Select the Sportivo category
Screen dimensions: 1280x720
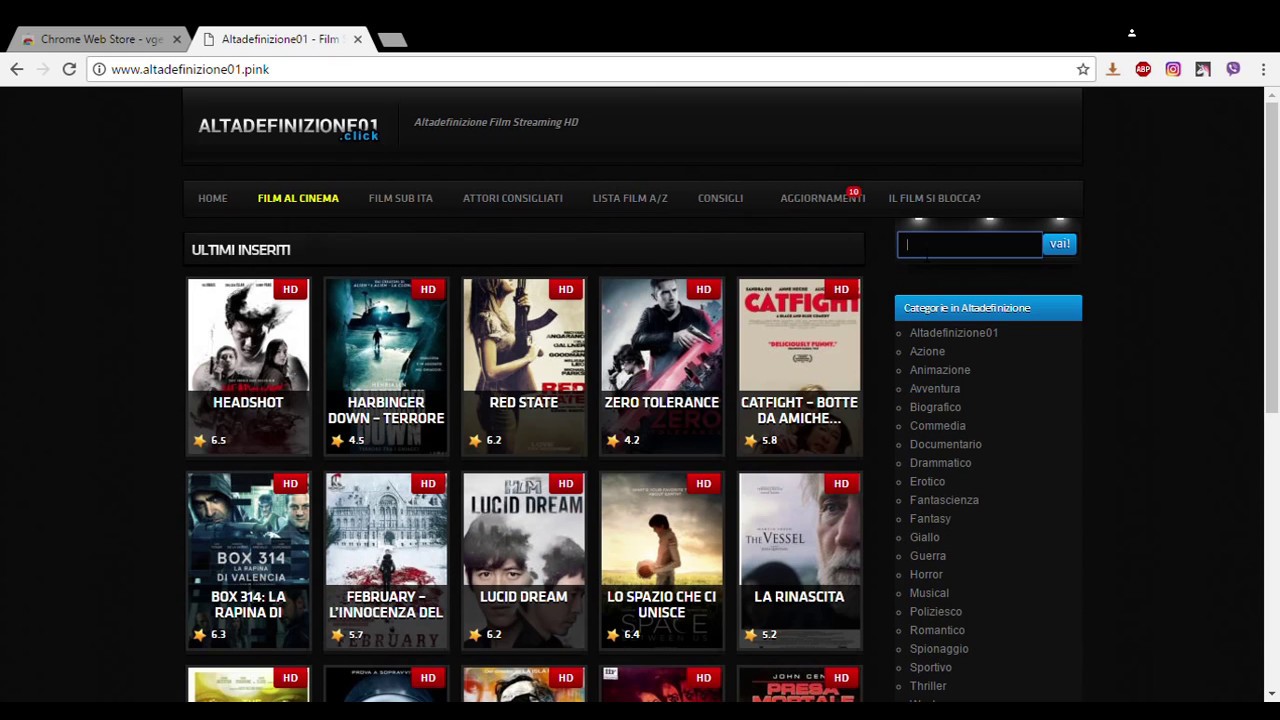click(x=930, y=667)
